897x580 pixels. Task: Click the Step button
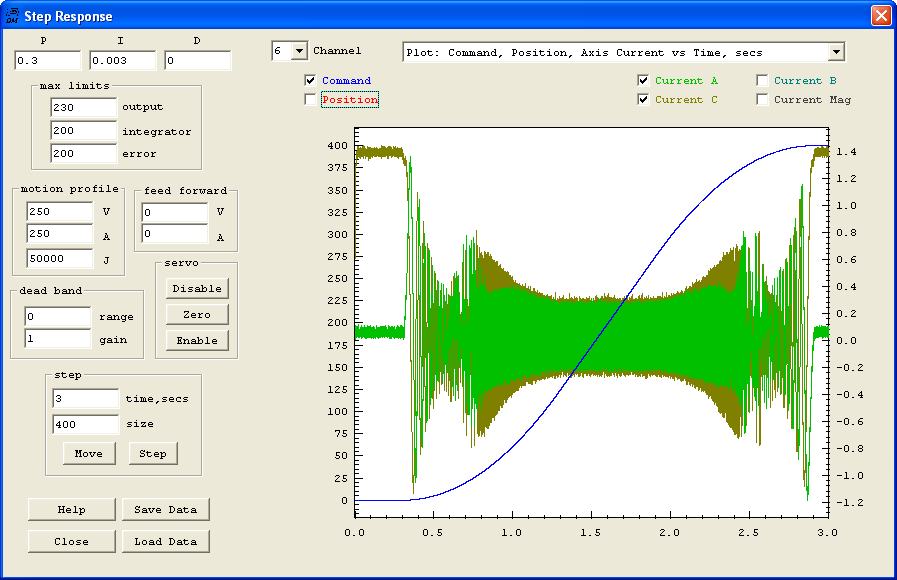tap(153, 453)
